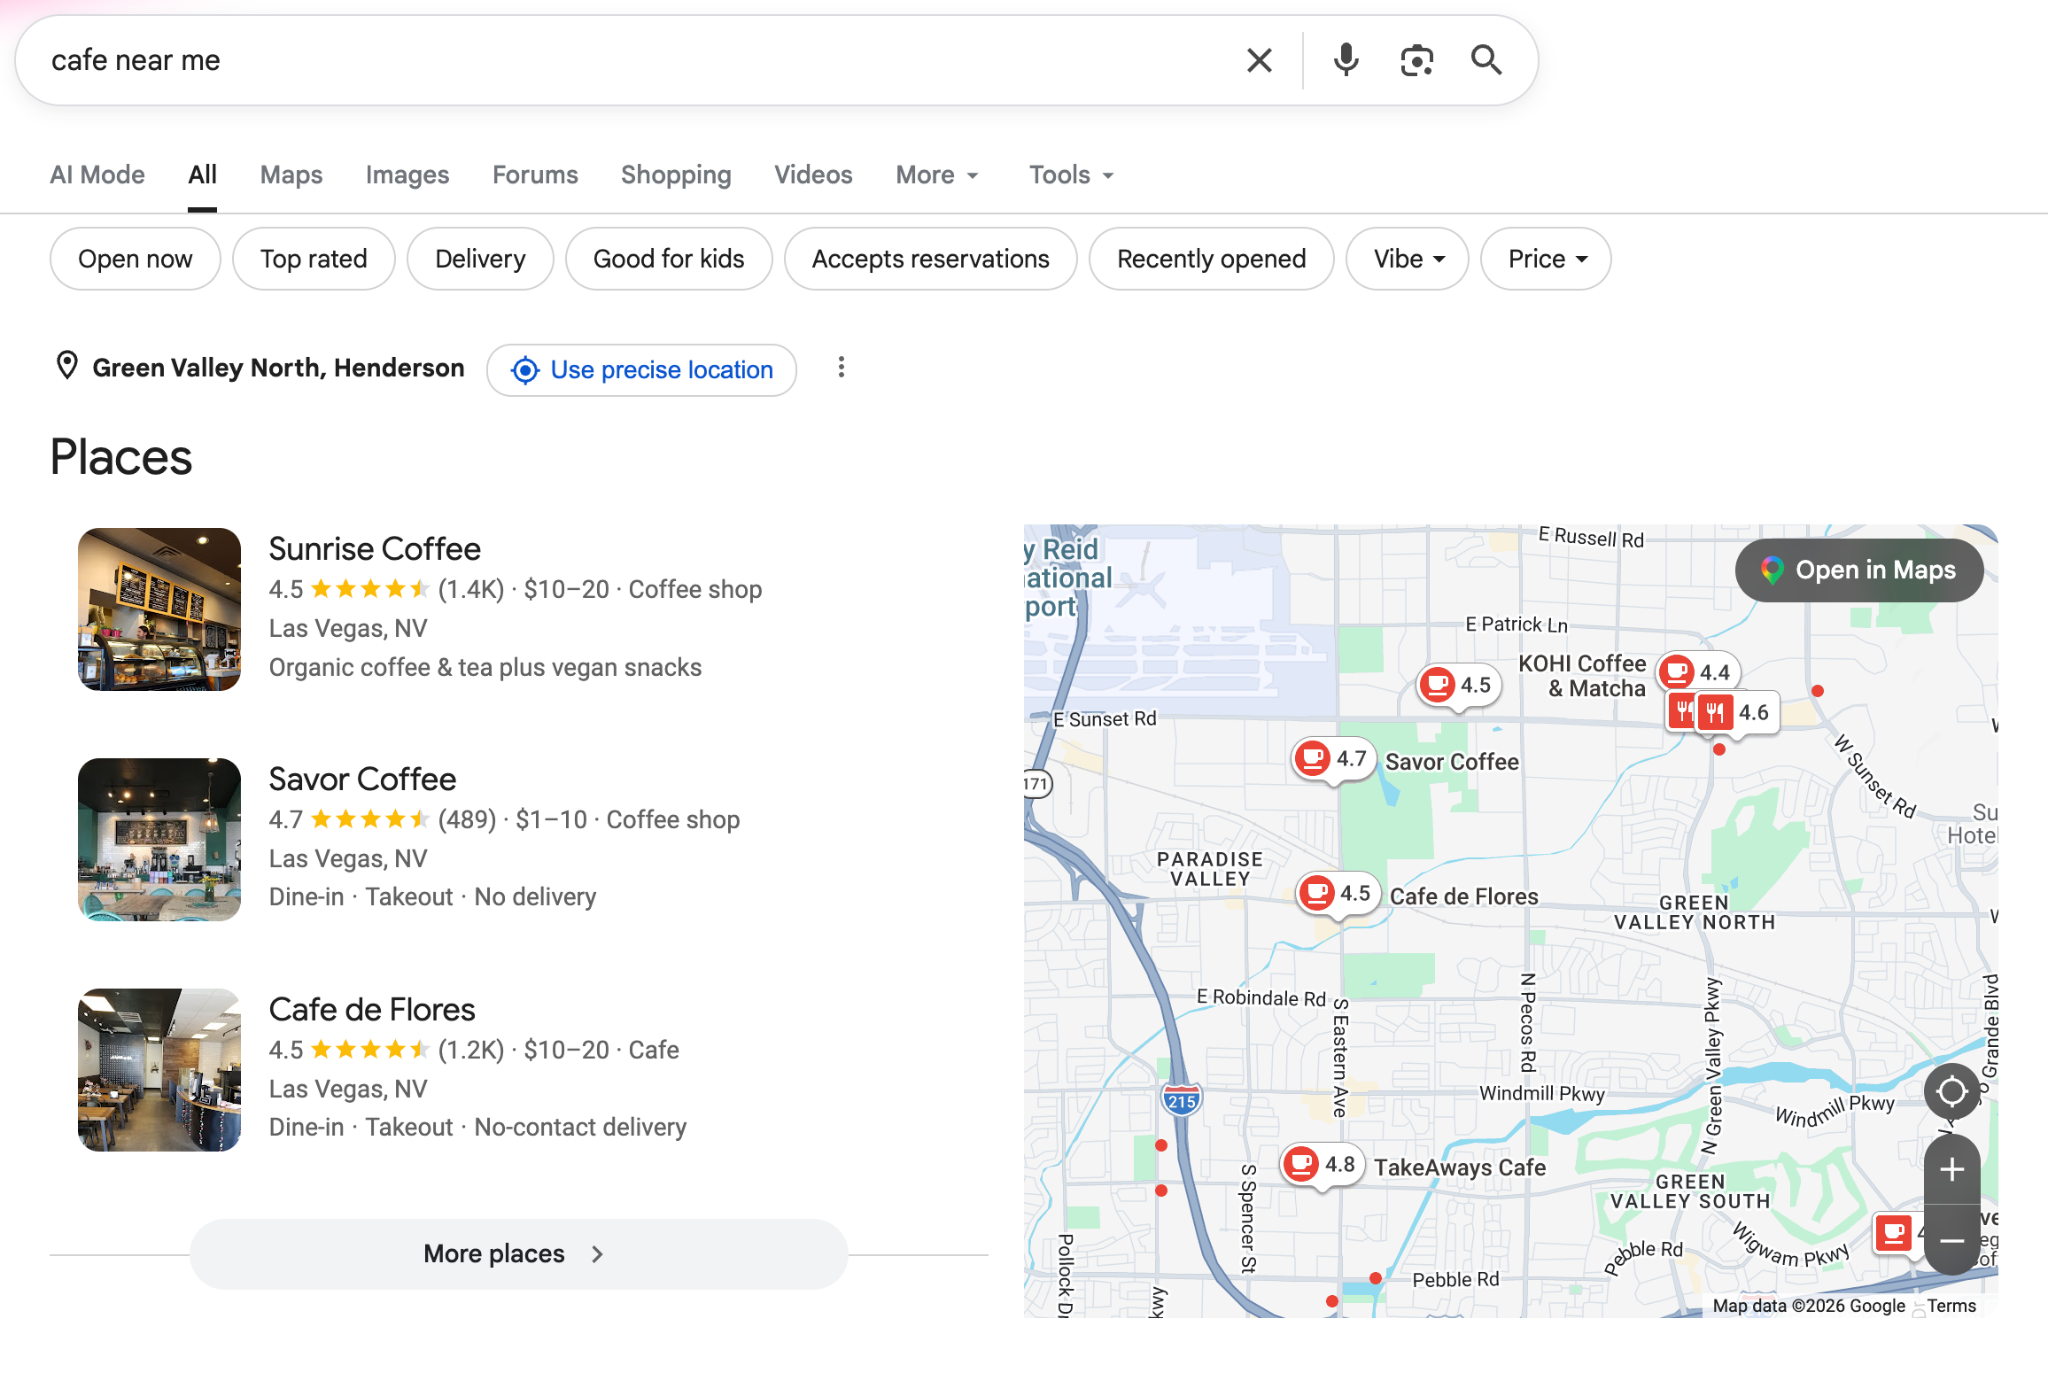Screen dimensions: 2048x1391
Task: Select the All results tab
Action: point(202,175)
